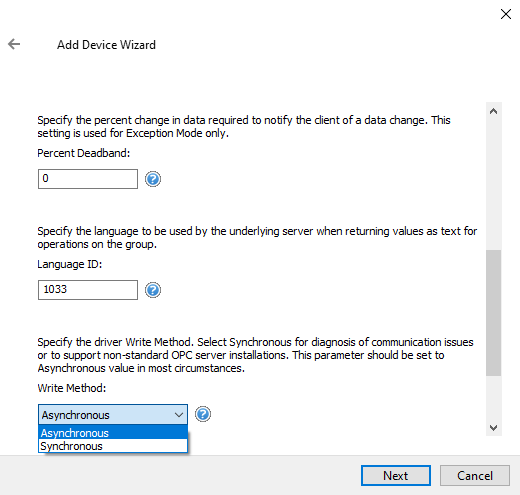Click the Write Method combo box text
Image resolution: width=520 pixels, height=495 pixels.
75,415
